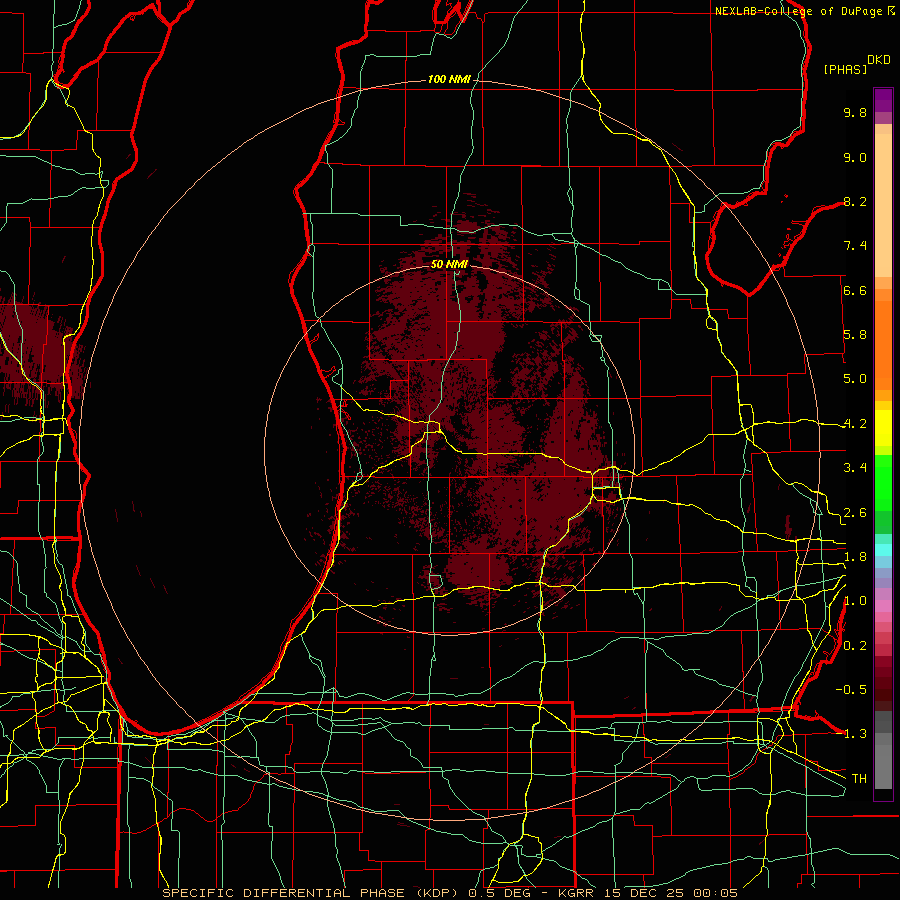This screenshot has height=900, width=900.
Task: Click the 6.6 scale value
Action: tap(855, 290)
